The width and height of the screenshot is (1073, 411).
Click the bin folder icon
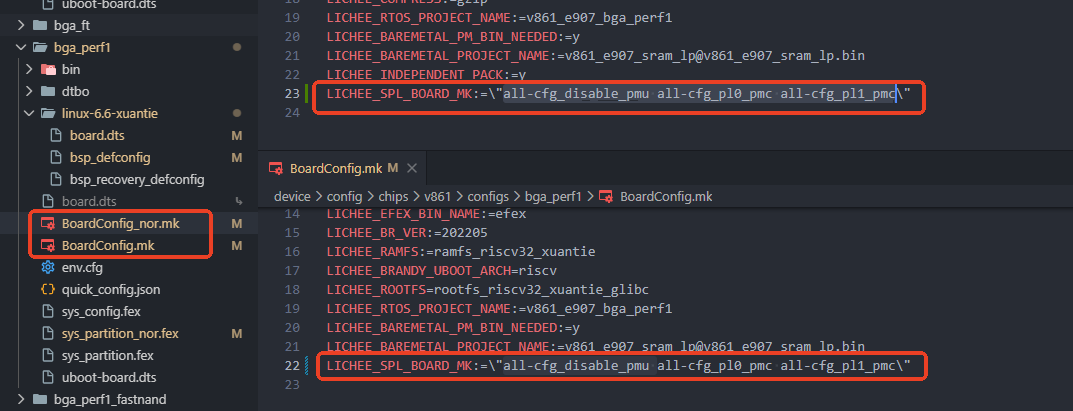[x=47, y=69]
